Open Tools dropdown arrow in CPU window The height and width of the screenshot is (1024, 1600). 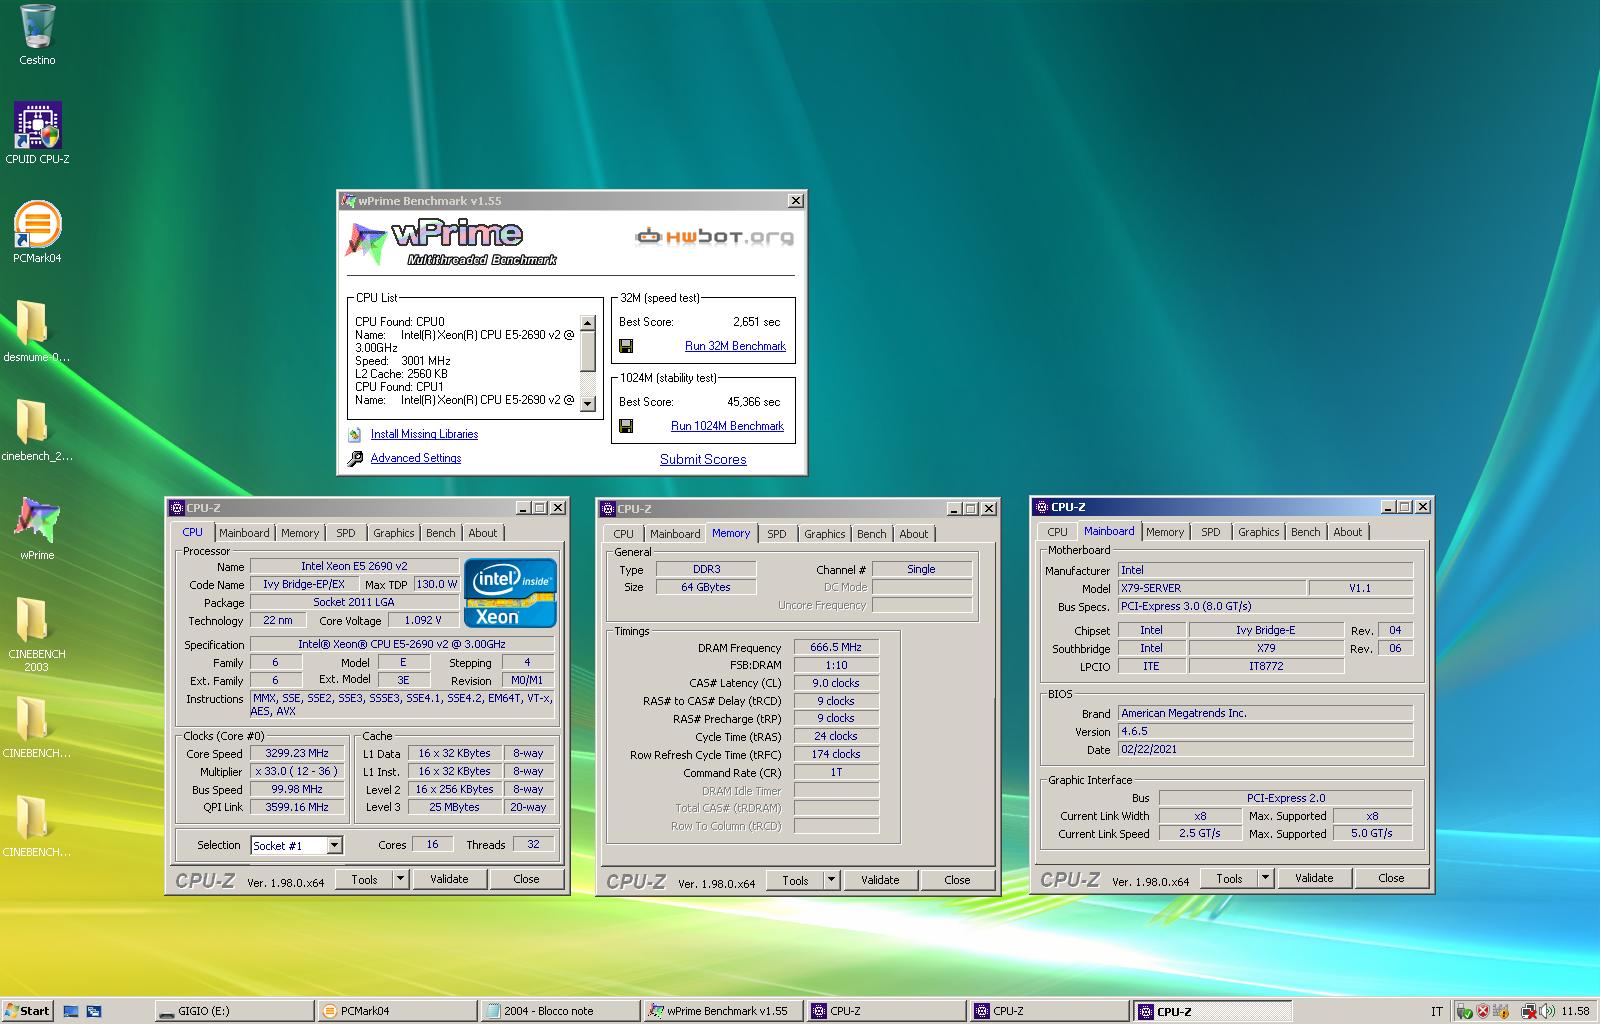click(x=400, y=880)
